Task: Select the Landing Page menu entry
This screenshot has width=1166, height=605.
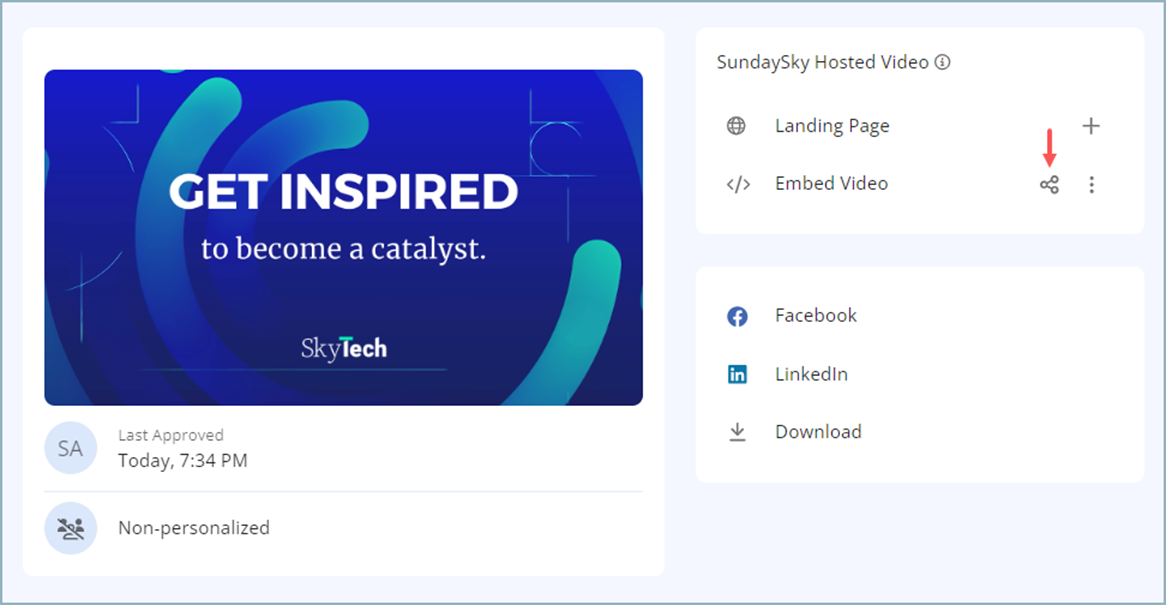Action: (832, 126)
